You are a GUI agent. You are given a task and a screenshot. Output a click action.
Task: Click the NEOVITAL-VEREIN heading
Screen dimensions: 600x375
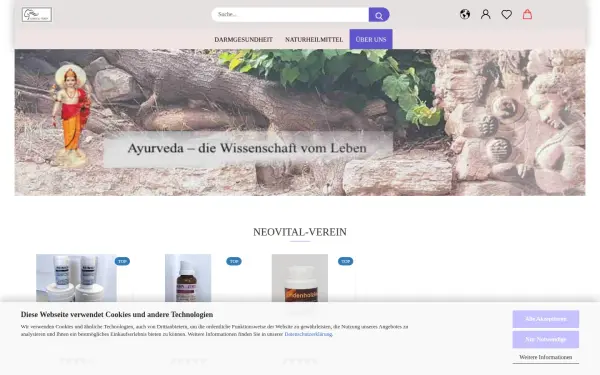click(x=300, y=232)
